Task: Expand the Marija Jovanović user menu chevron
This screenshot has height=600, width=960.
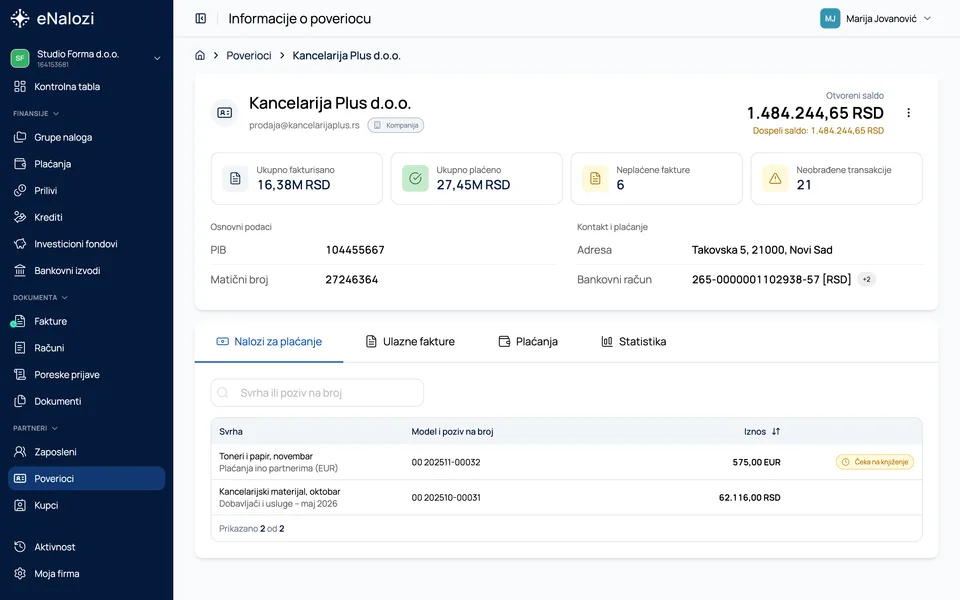Action: [927, 18]
